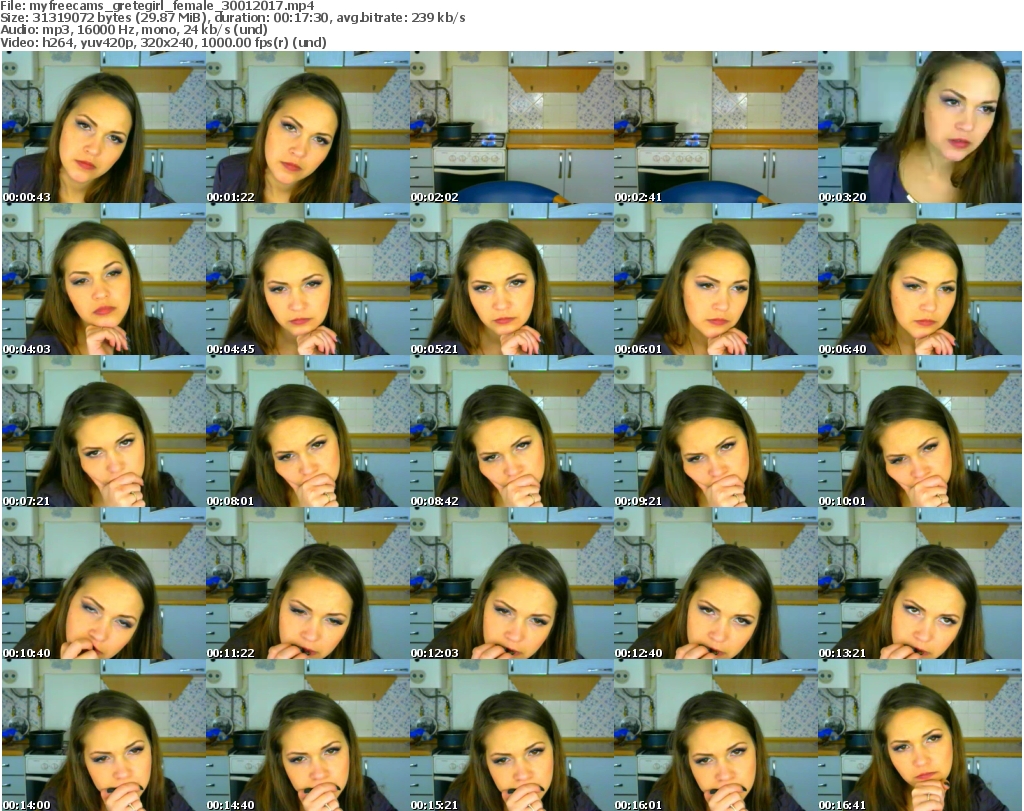Open the frame stamped 00:05:21
The height and width of the screenshot is (811, 1024).
511,279
